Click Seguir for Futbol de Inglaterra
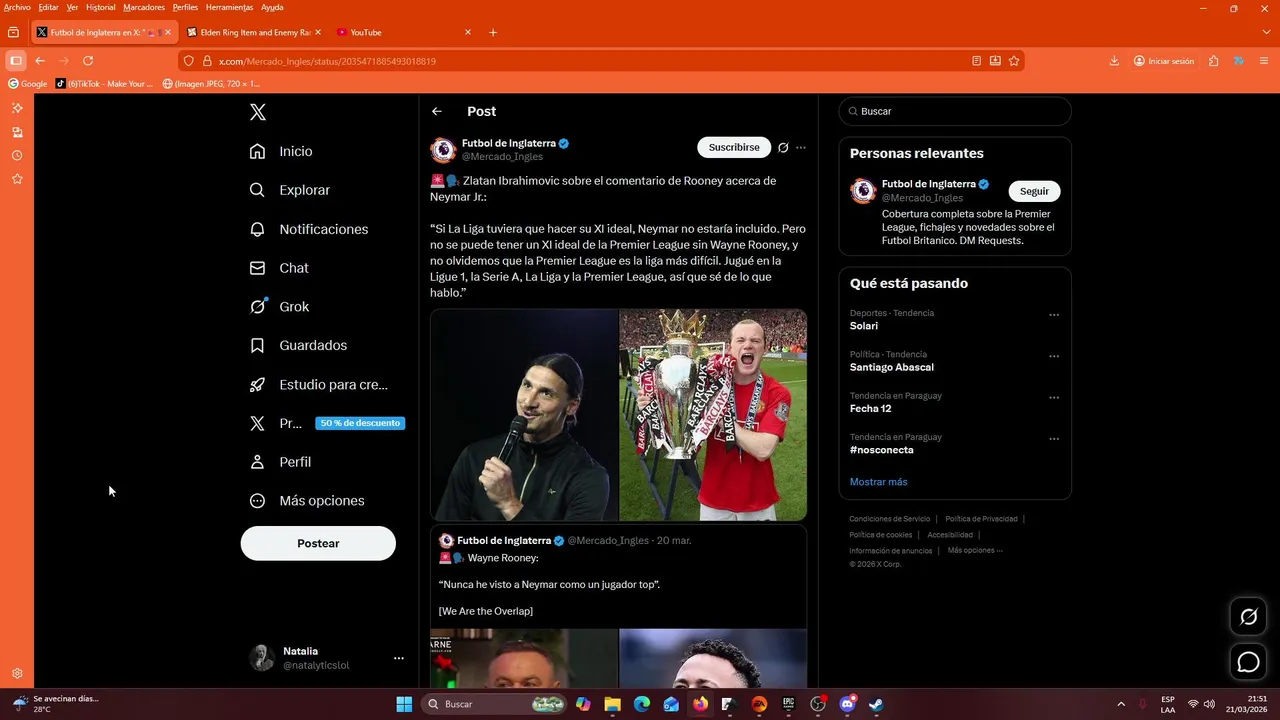Image resolution: width=1280 pixels, height=720 pixels. 1034,191
